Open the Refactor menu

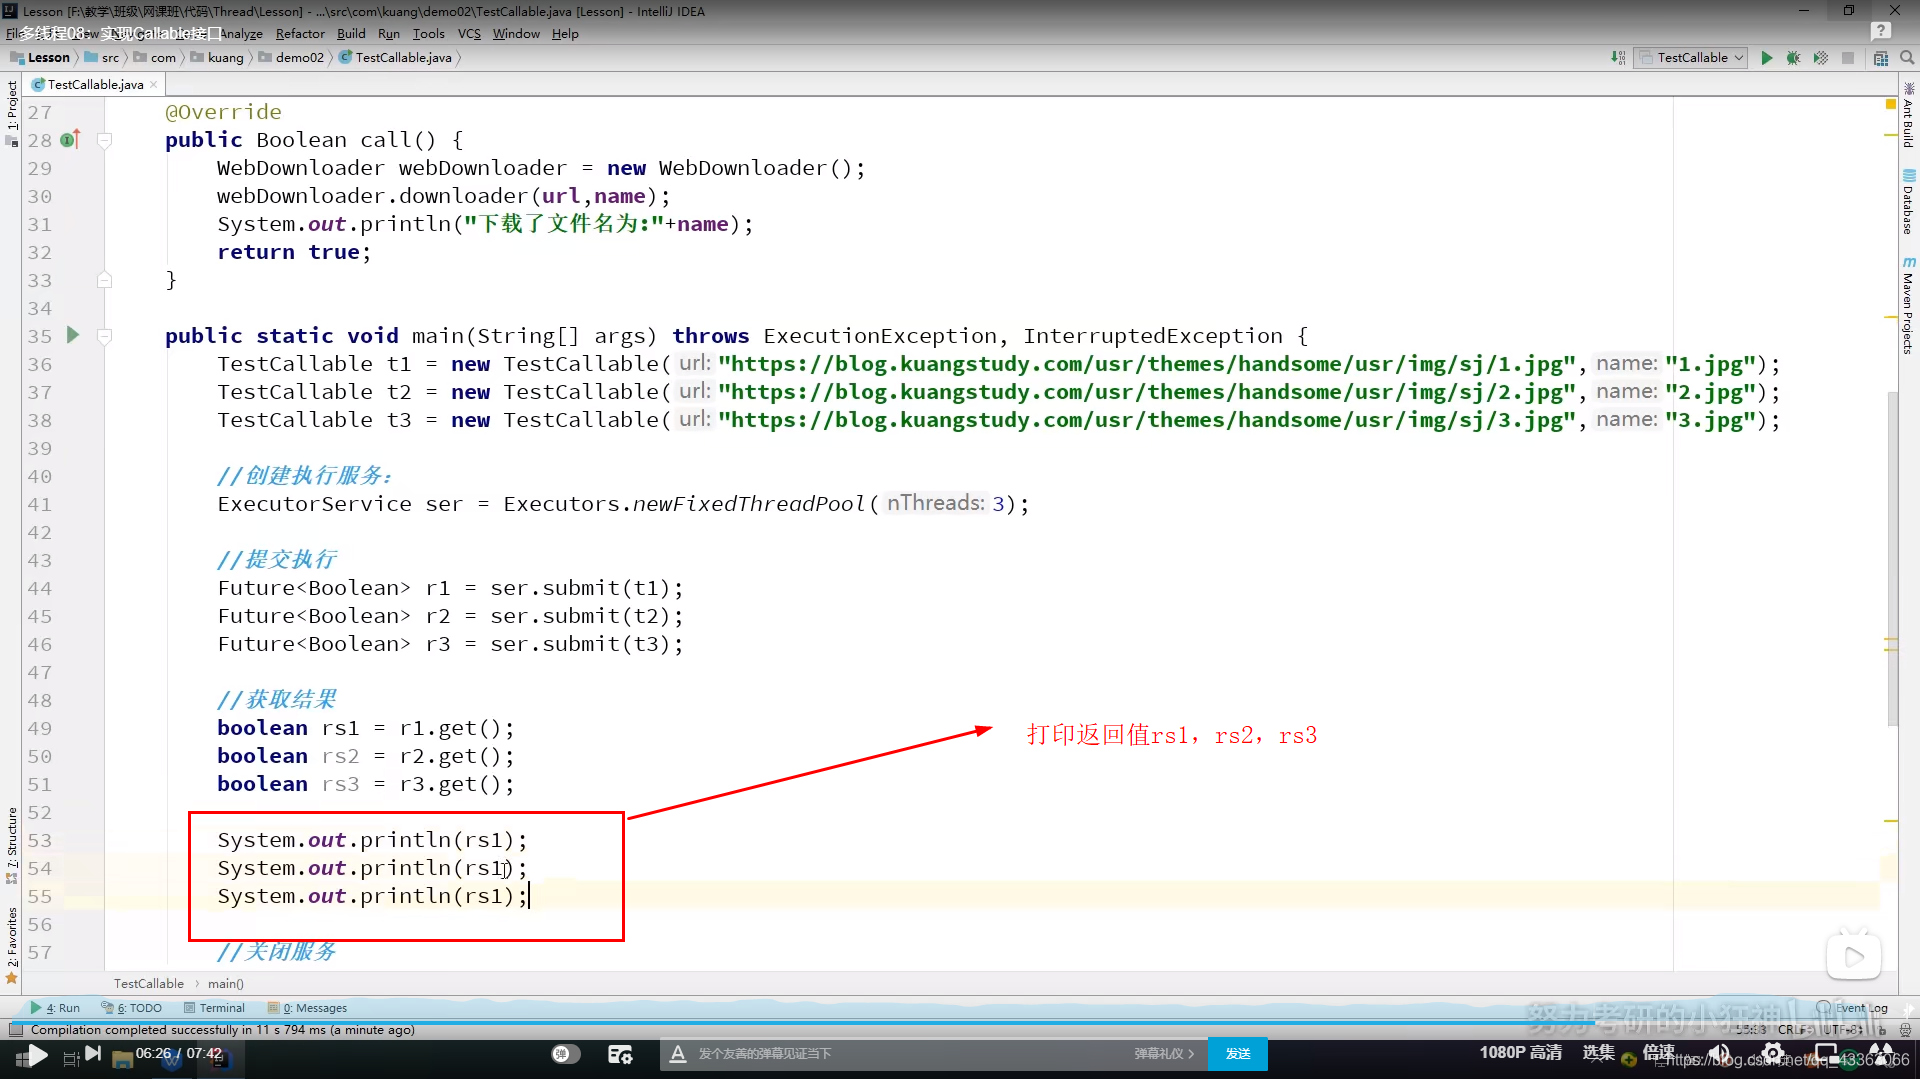[300, 33]
